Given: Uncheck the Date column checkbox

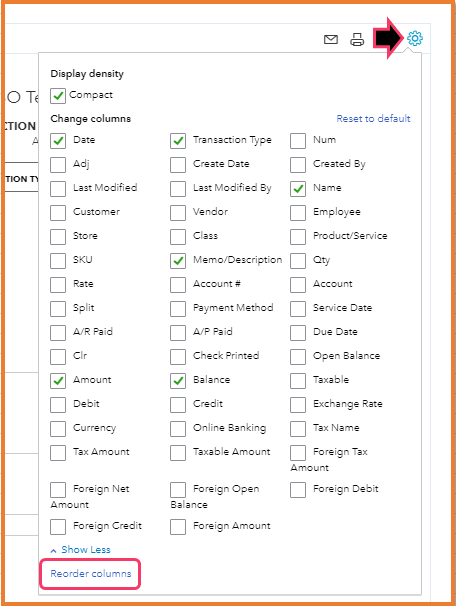Looking at the screenshot, I should [x=58, y=141].
